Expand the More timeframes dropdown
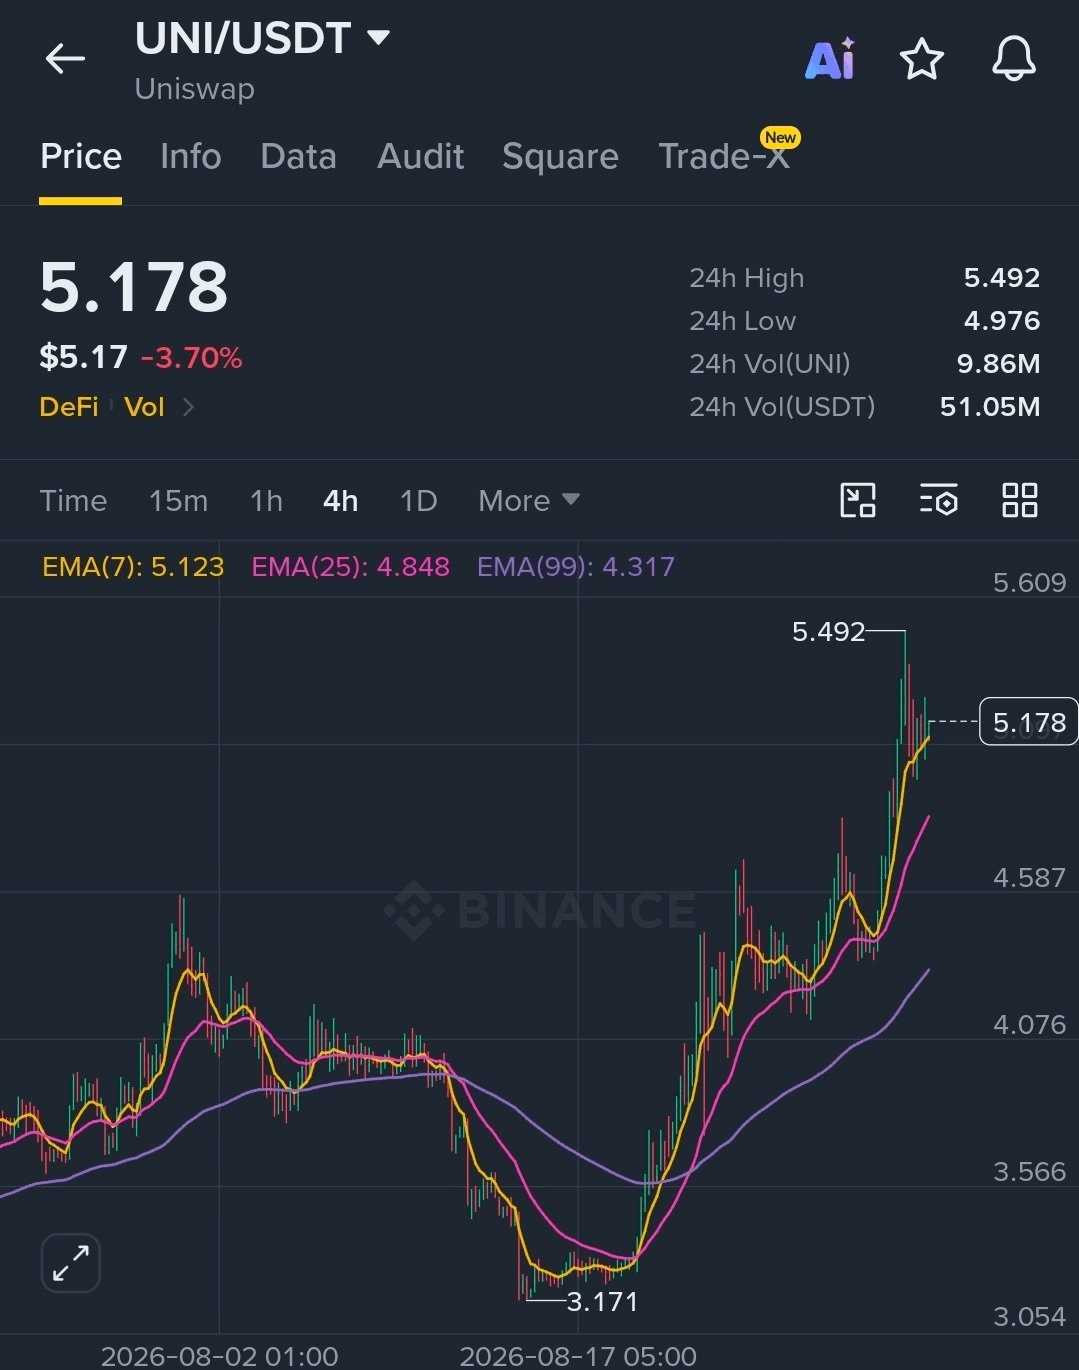 (x=529, y=500)
